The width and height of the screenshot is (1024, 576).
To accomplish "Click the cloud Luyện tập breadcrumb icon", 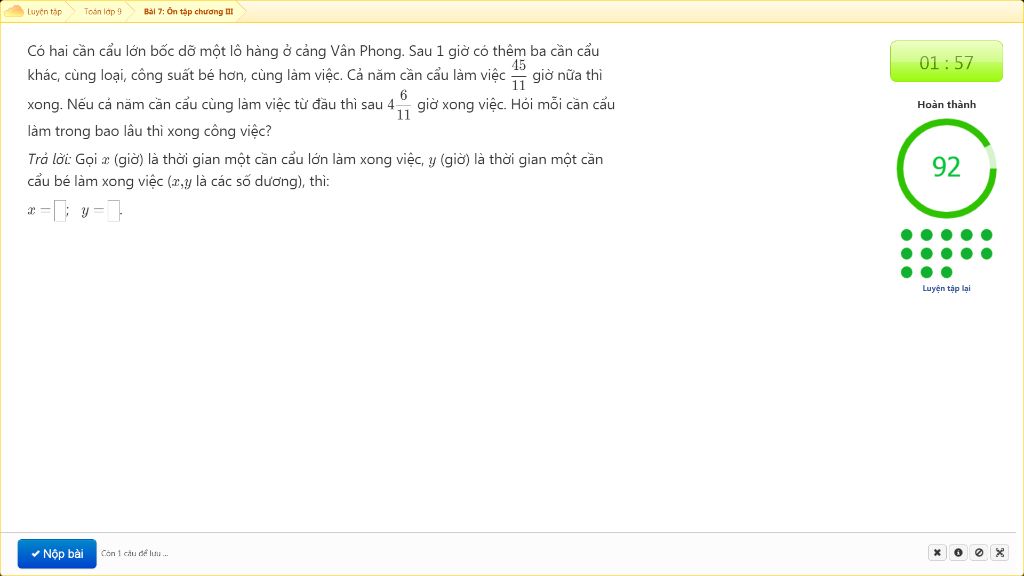I will tap(14, 11).
